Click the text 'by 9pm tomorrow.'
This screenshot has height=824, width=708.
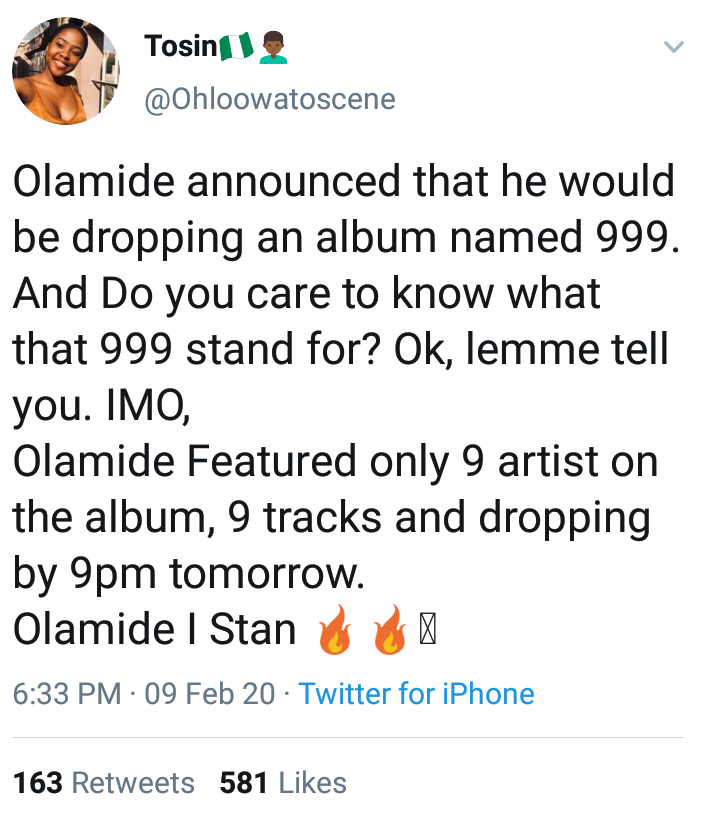tap(189, 574)
